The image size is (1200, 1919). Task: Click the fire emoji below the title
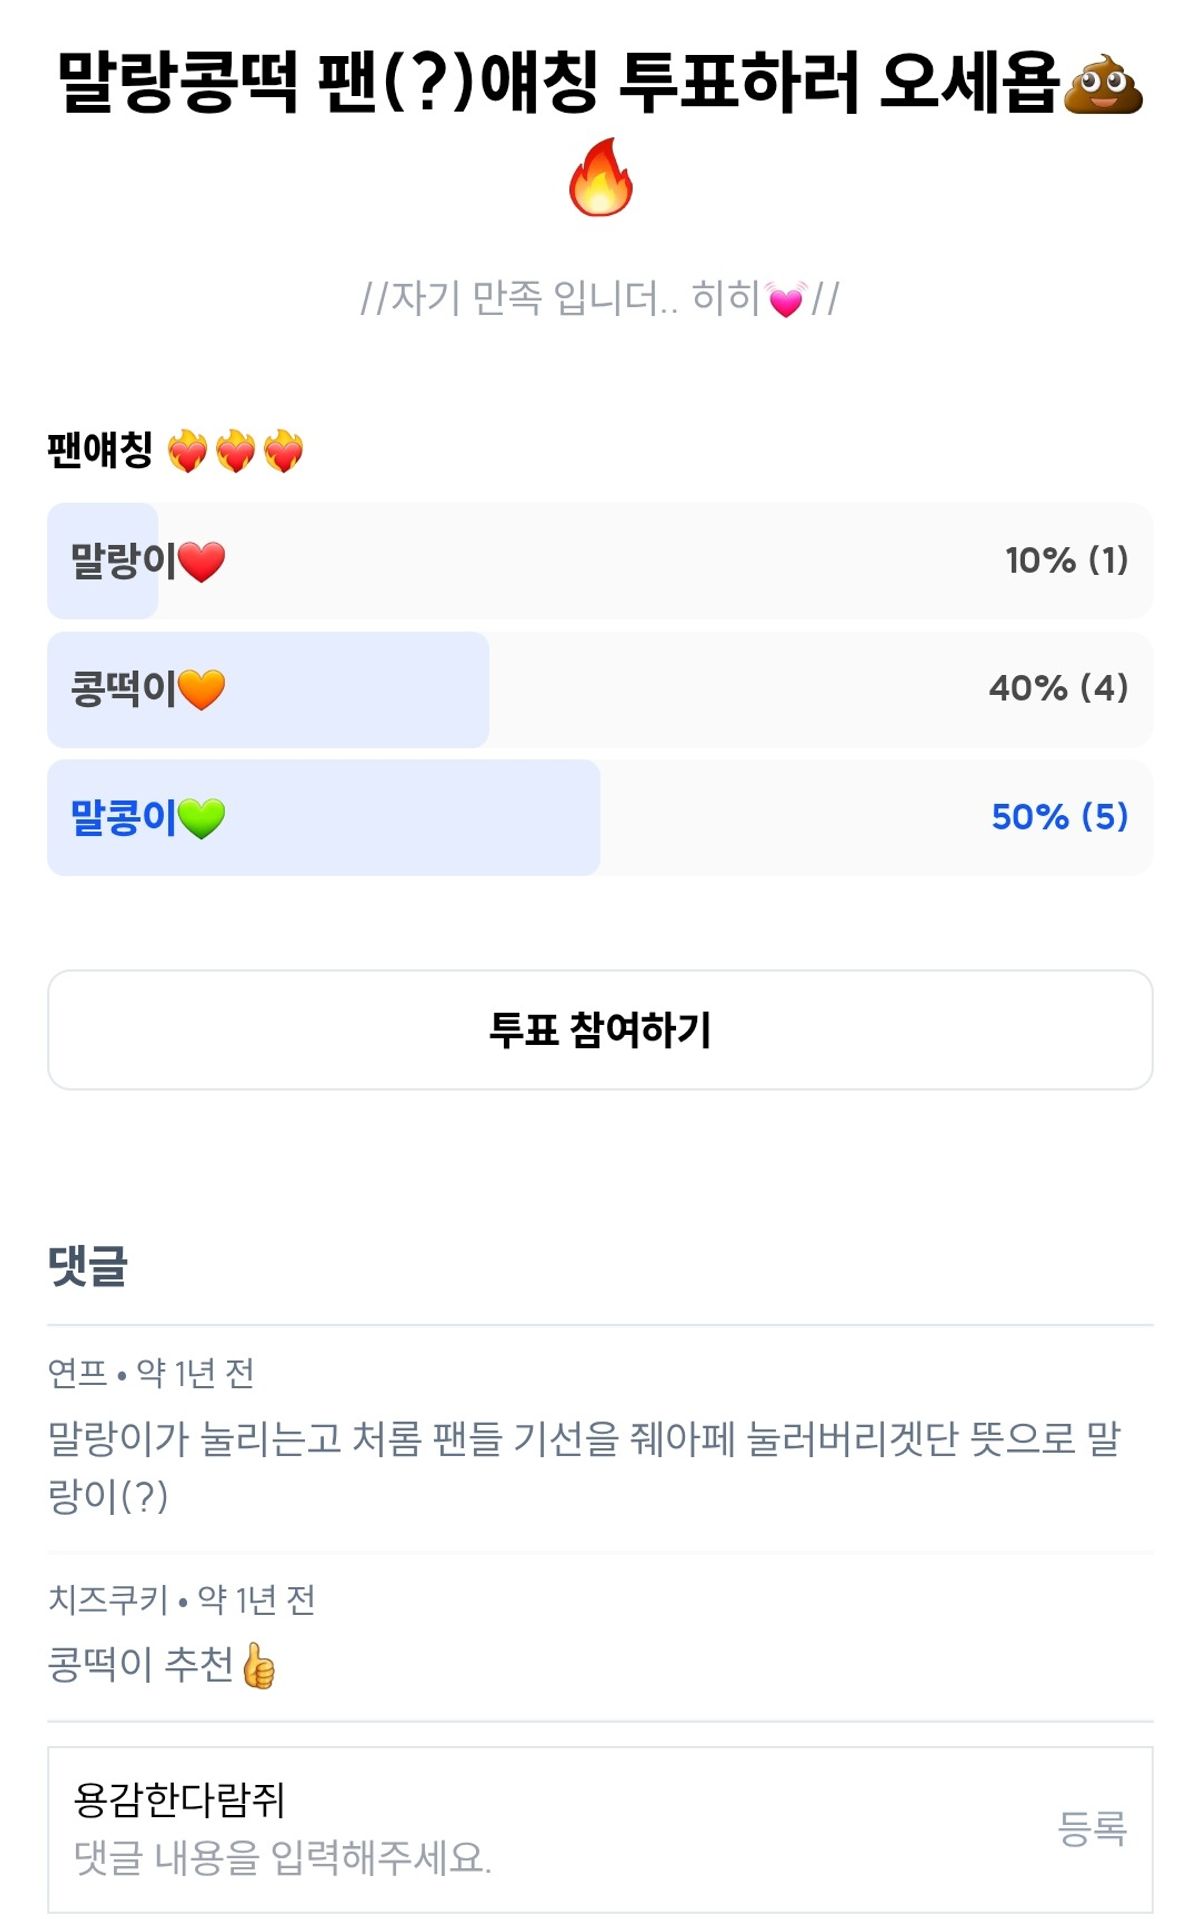pyautogui.click(x=600, y=178)
